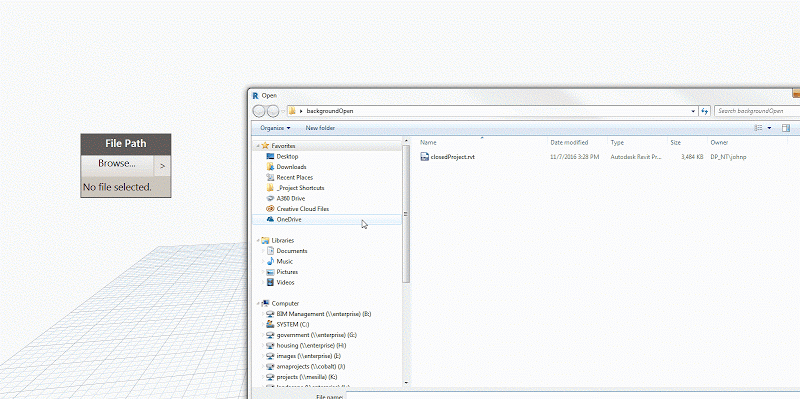
Task: Click the New folder button
Action: (x=320, y=128)
